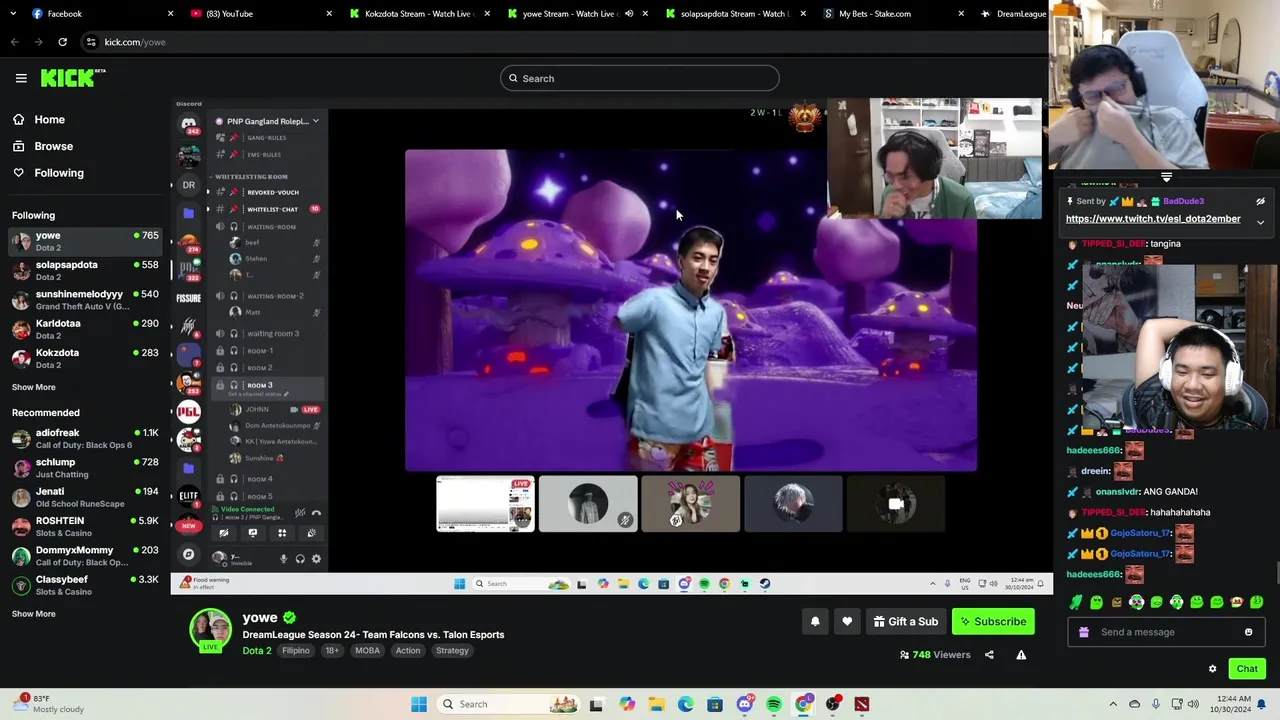Open Discord user settings gear
1280x720 pixels.
coord(316,559)
